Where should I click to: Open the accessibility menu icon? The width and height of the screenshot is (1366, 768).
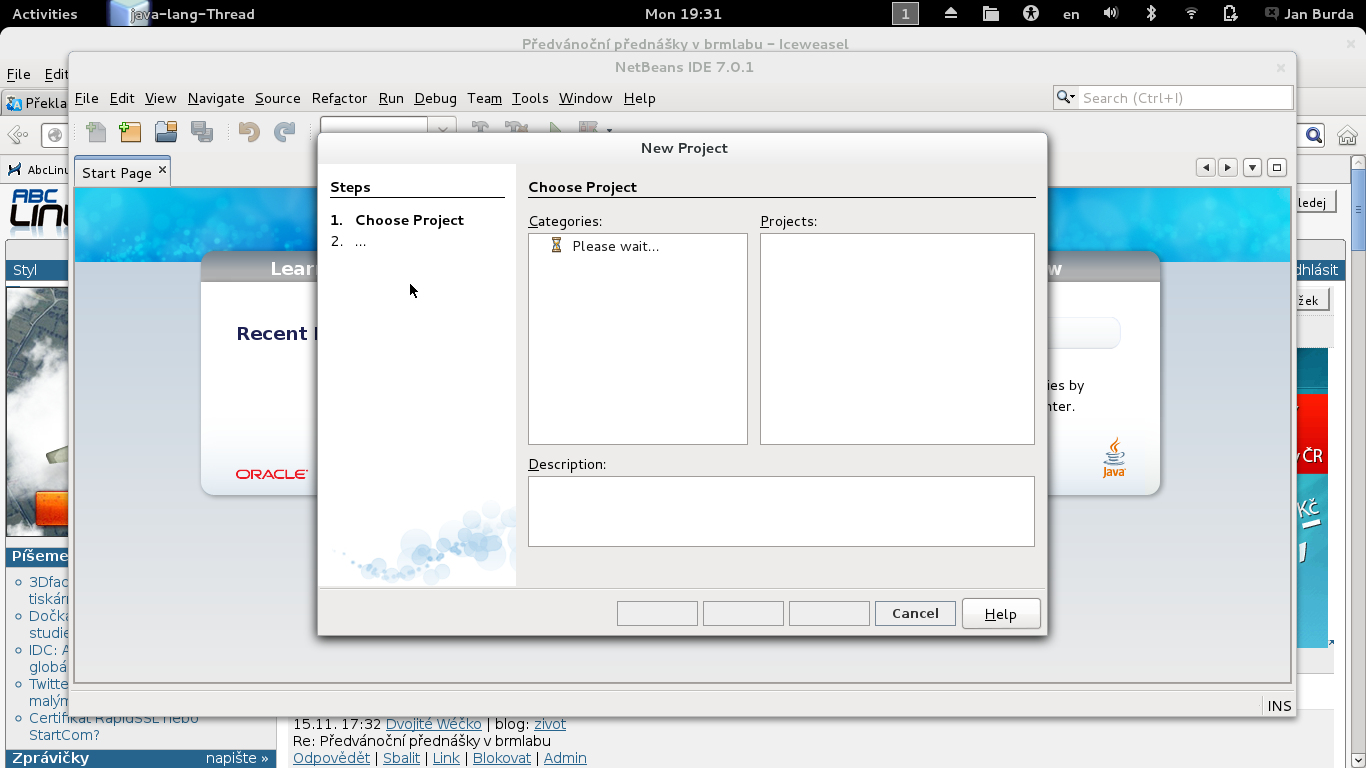[x=1031, y=14]
